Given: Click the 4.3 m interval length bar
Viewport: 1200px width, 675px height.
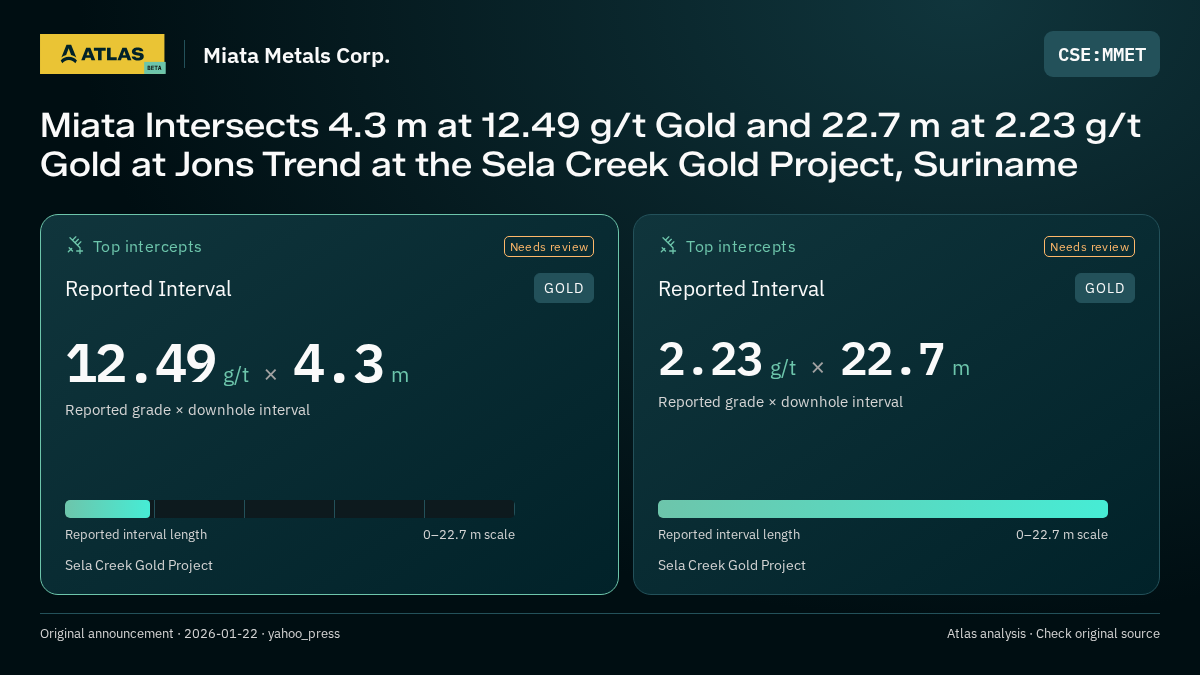Looking at the screenshot, I should [x=290, y=509].
